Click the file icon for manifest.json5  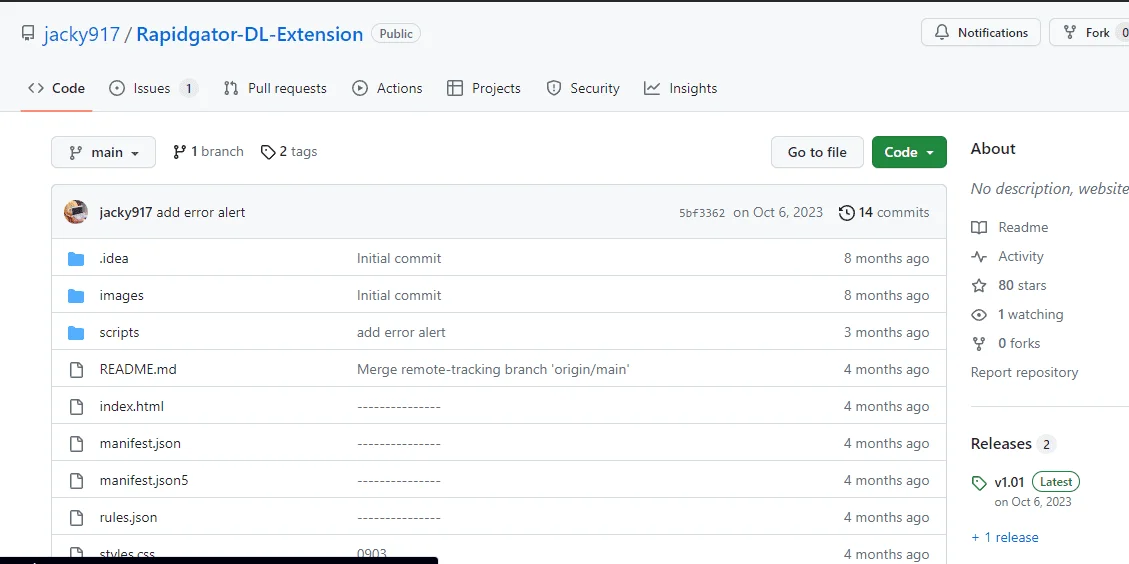pos(76,480)
